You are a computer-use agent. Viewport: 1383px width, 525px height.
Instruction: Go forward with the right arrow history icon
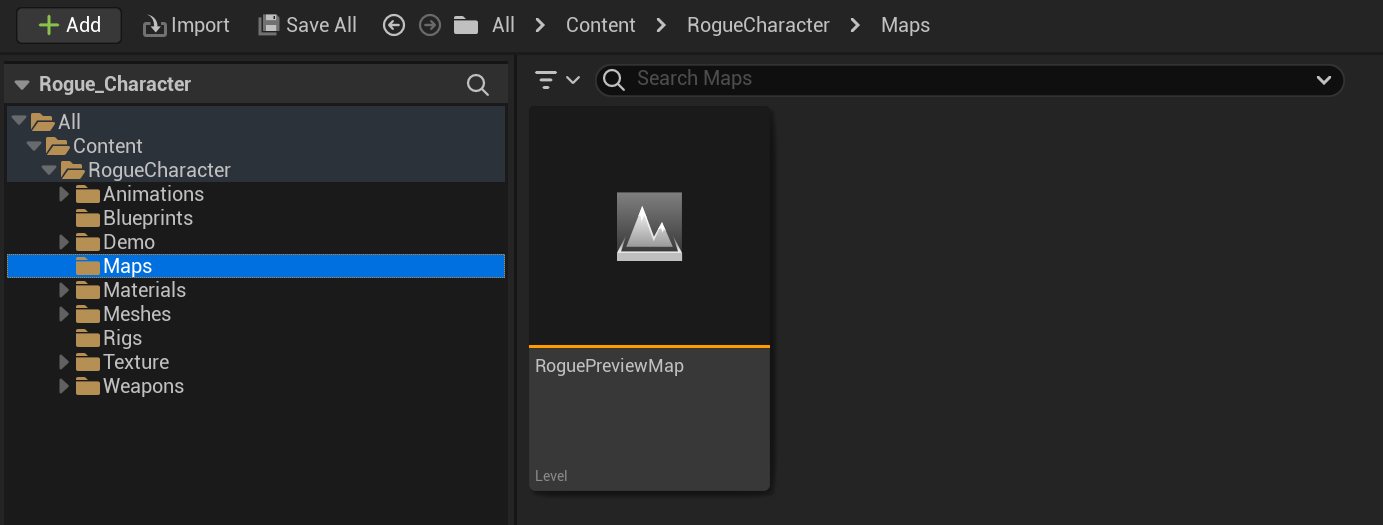pyautogui.click(x=430, y=25)
